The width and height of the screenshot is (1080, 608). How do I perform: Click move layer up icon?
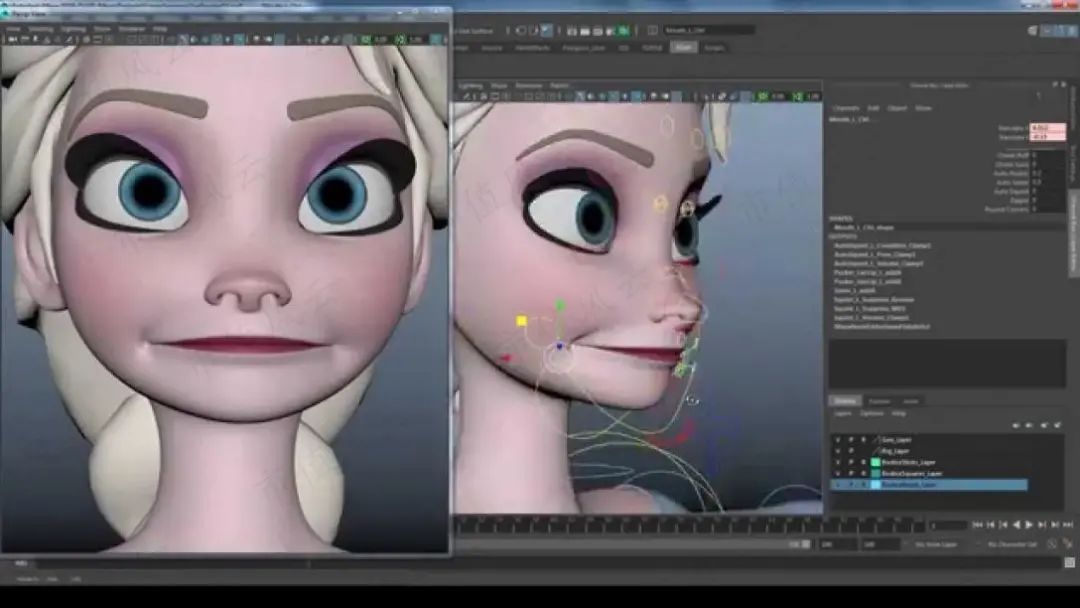point(1016,425)
